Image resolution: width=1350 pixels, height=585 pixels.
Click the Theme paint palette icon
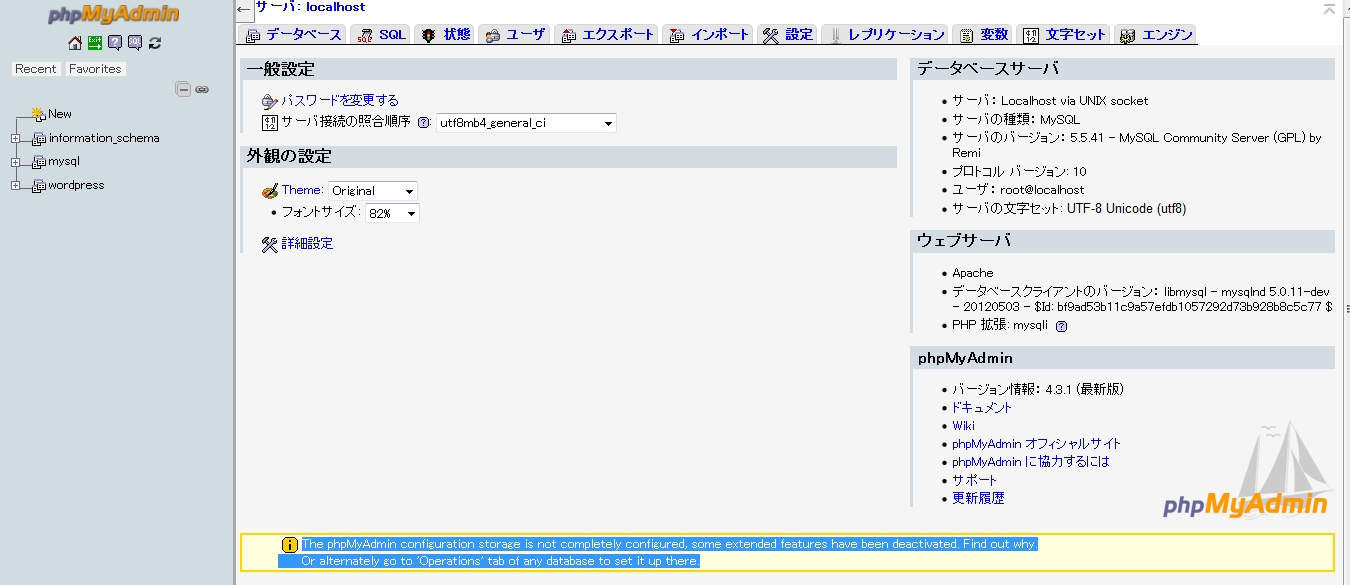tap(270, 191)
